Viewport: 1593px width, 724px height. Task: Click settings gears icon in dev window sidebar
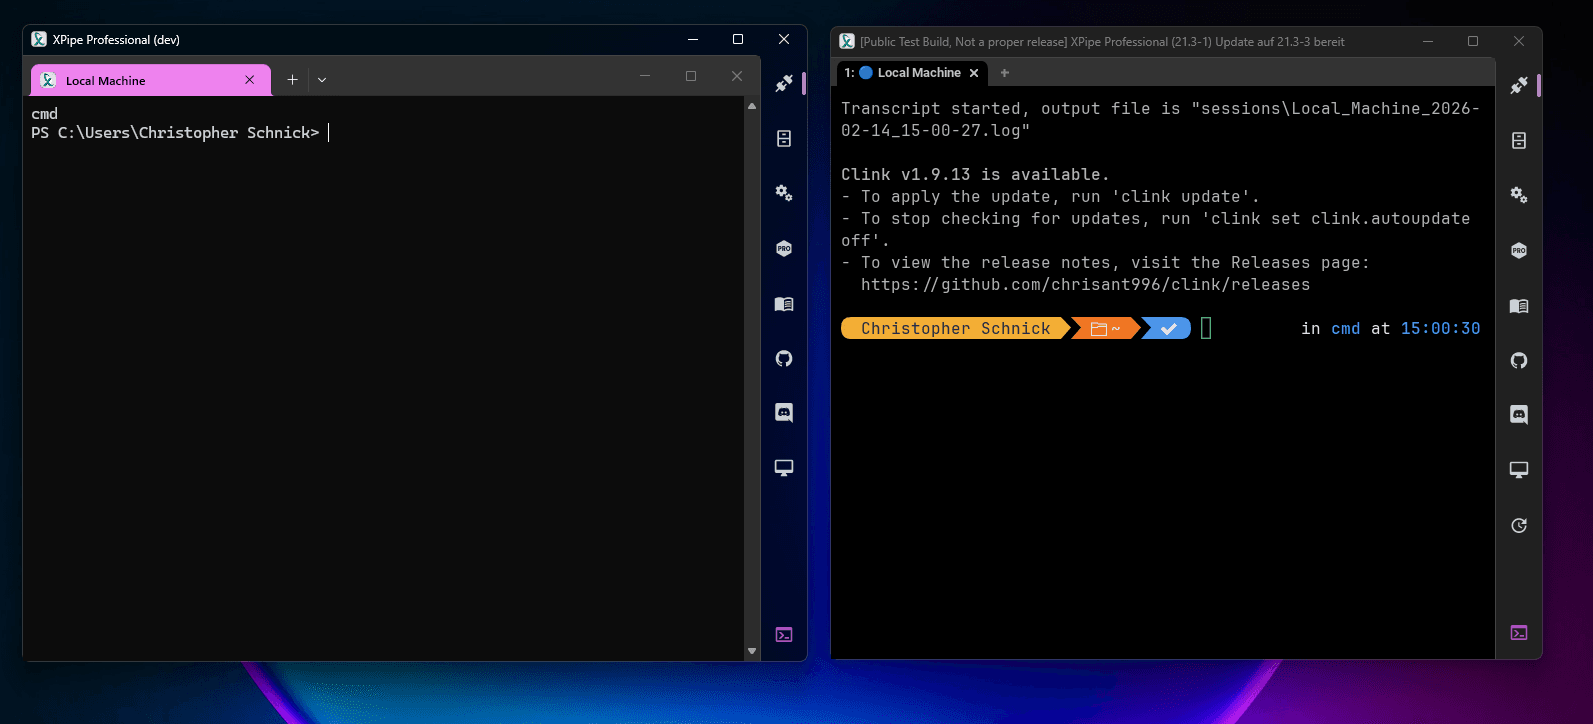click(784, 193)
